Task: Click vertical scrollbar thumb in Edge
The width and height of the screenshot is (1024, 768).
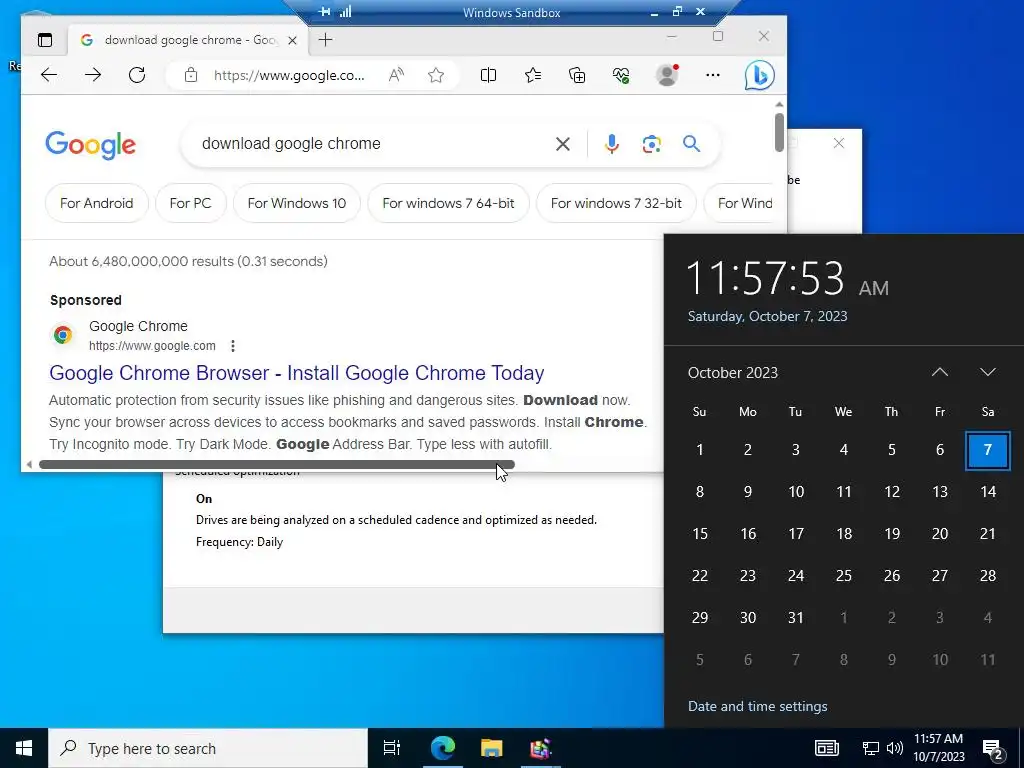Action: click(779, 133)
